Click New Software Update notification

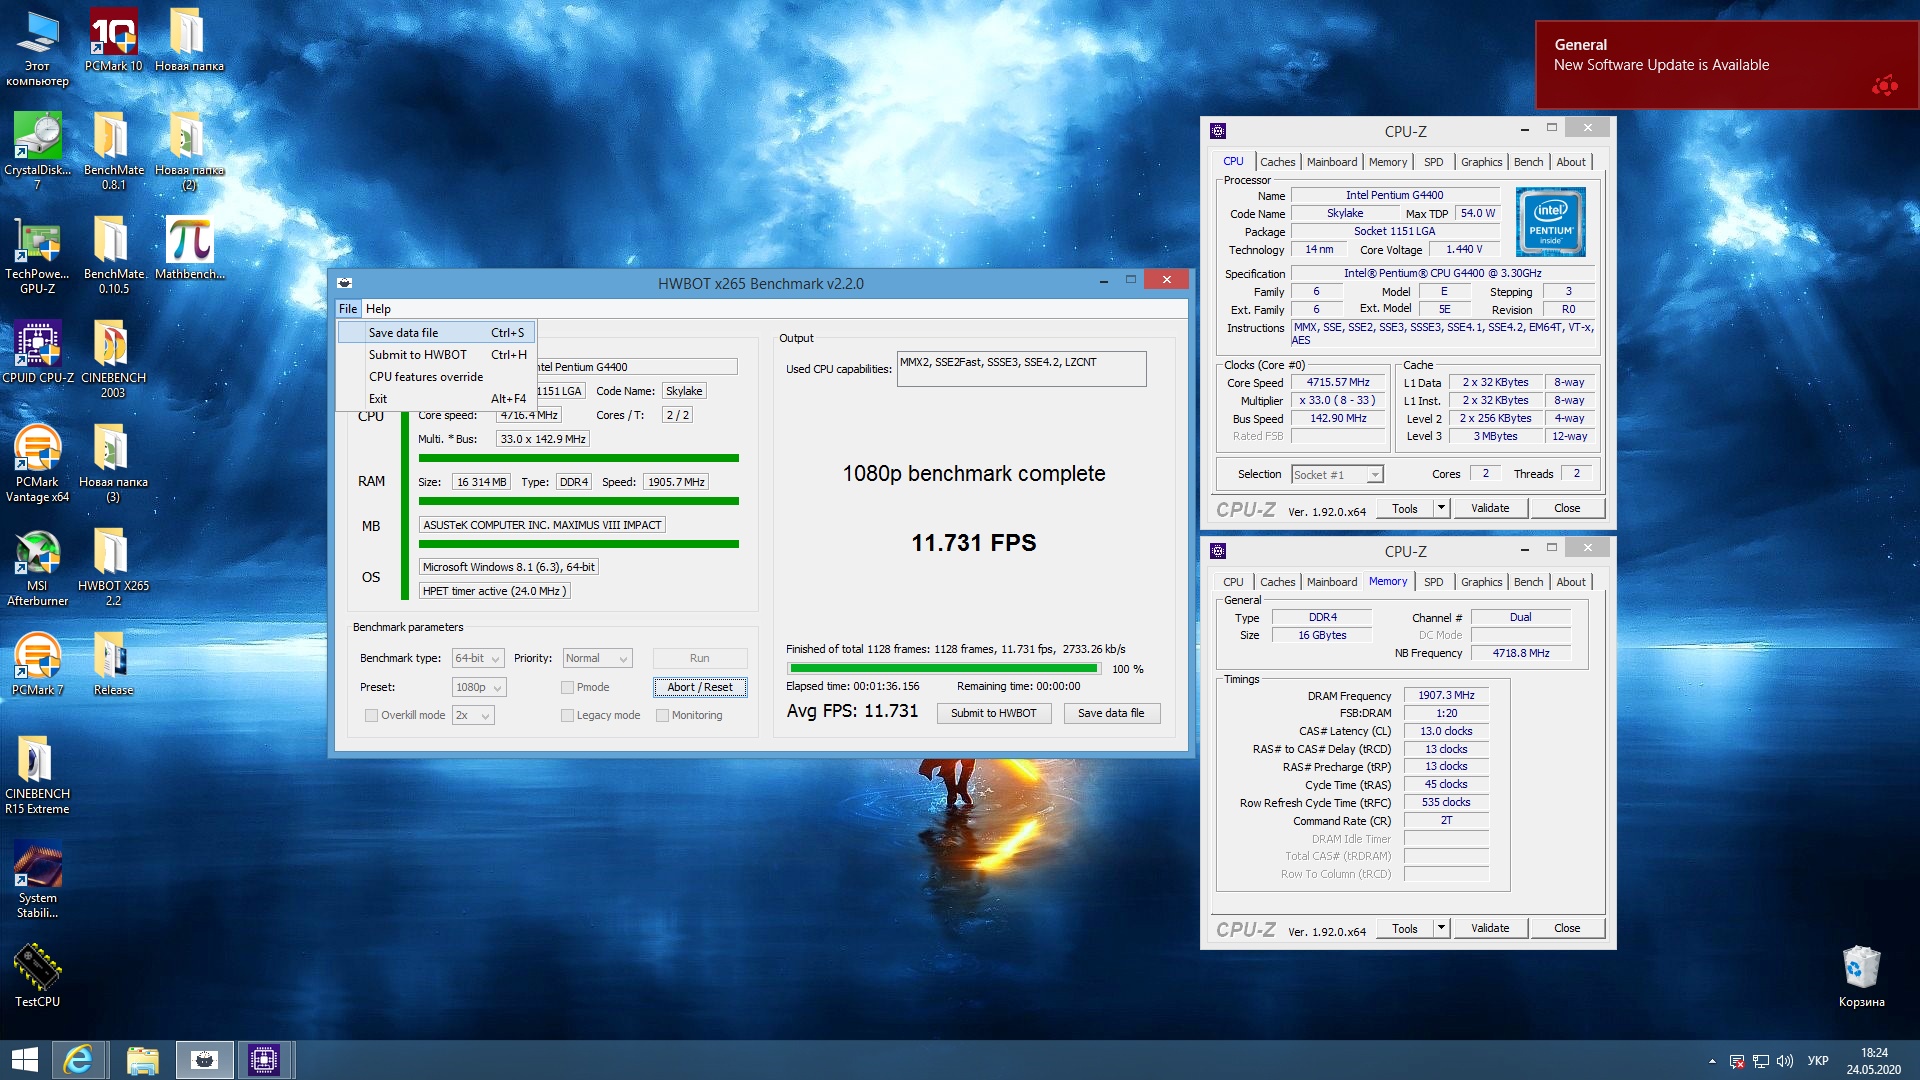point(1726,65)
